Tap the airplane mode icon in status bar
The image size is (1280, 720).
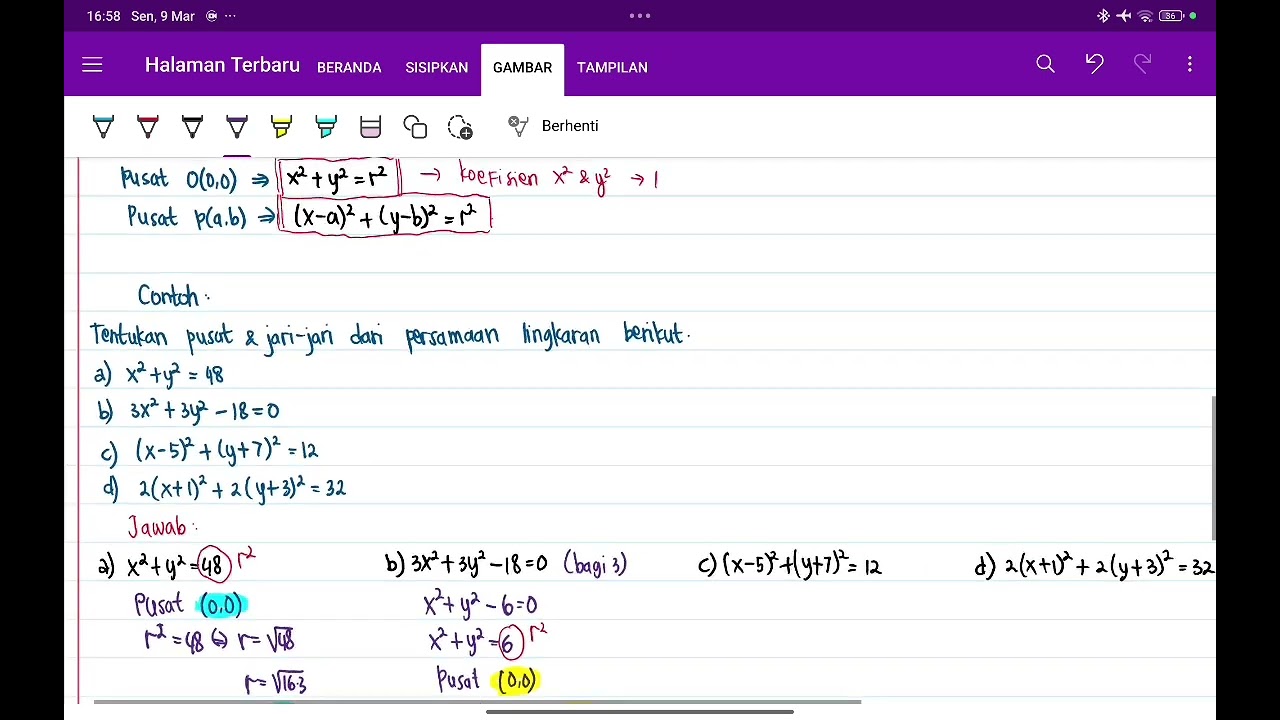tap(1124, 16)
